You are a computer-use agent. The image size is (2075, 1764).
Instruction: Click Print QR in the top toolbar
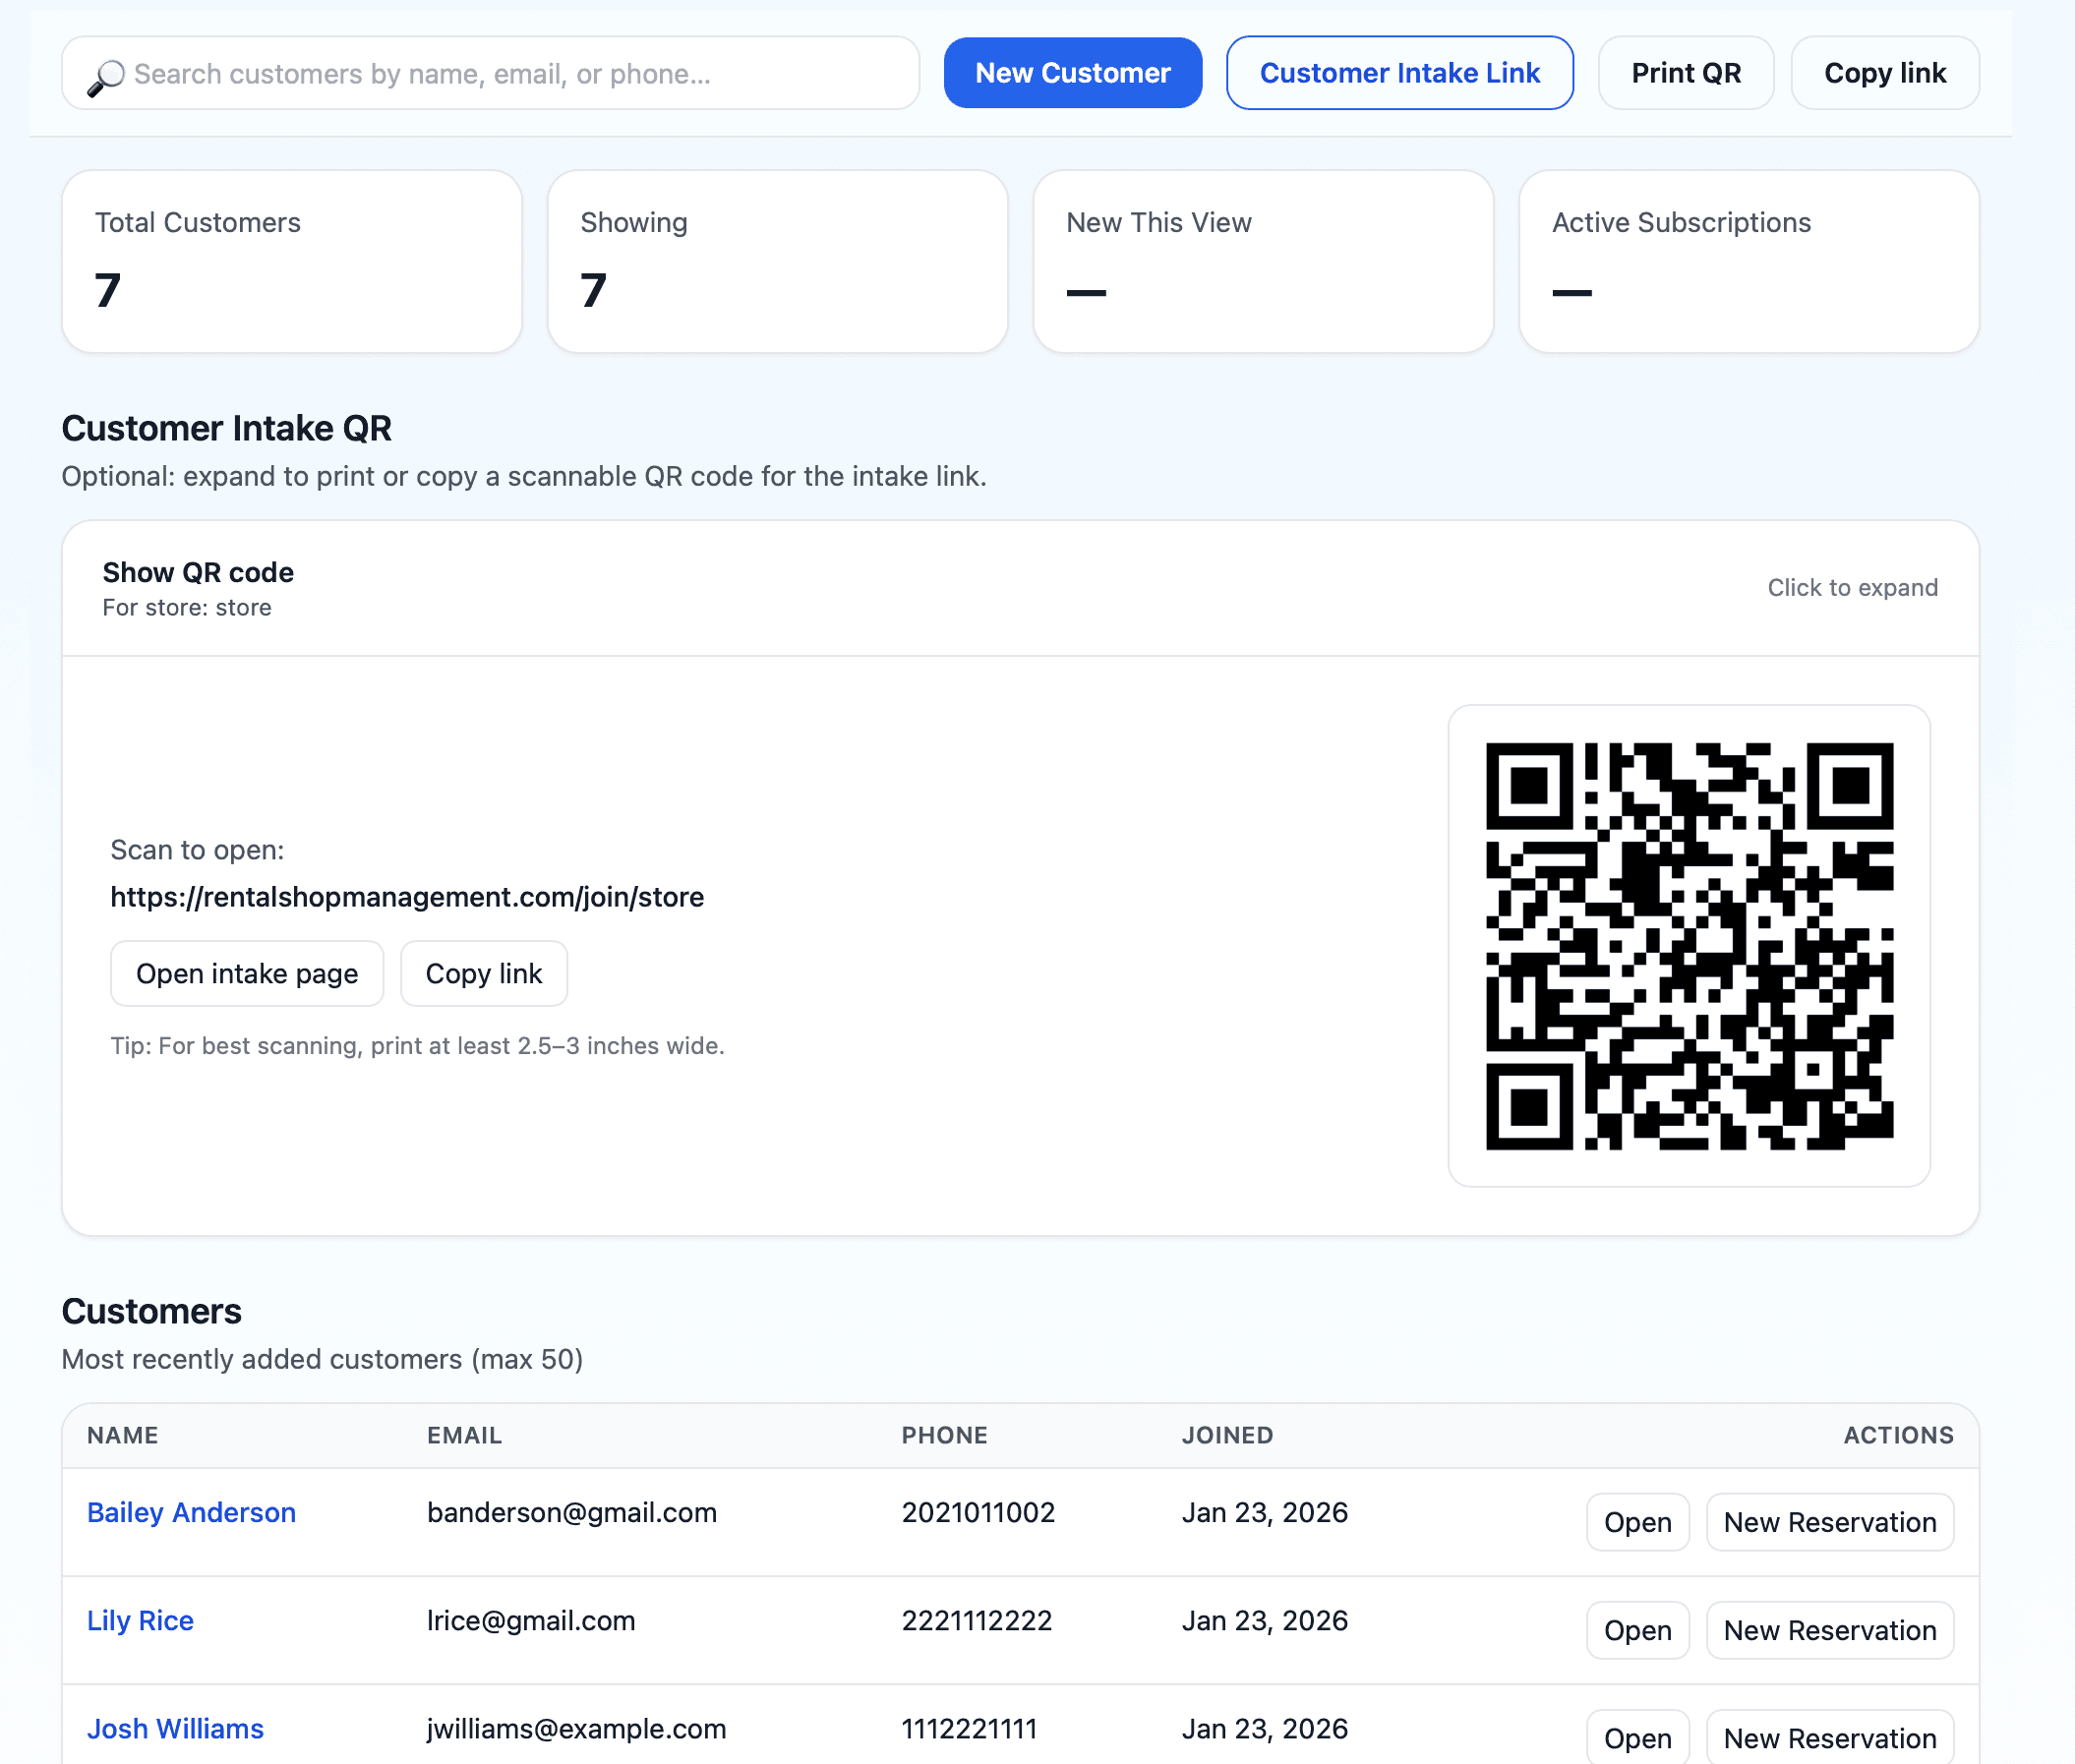[1686, 72]
